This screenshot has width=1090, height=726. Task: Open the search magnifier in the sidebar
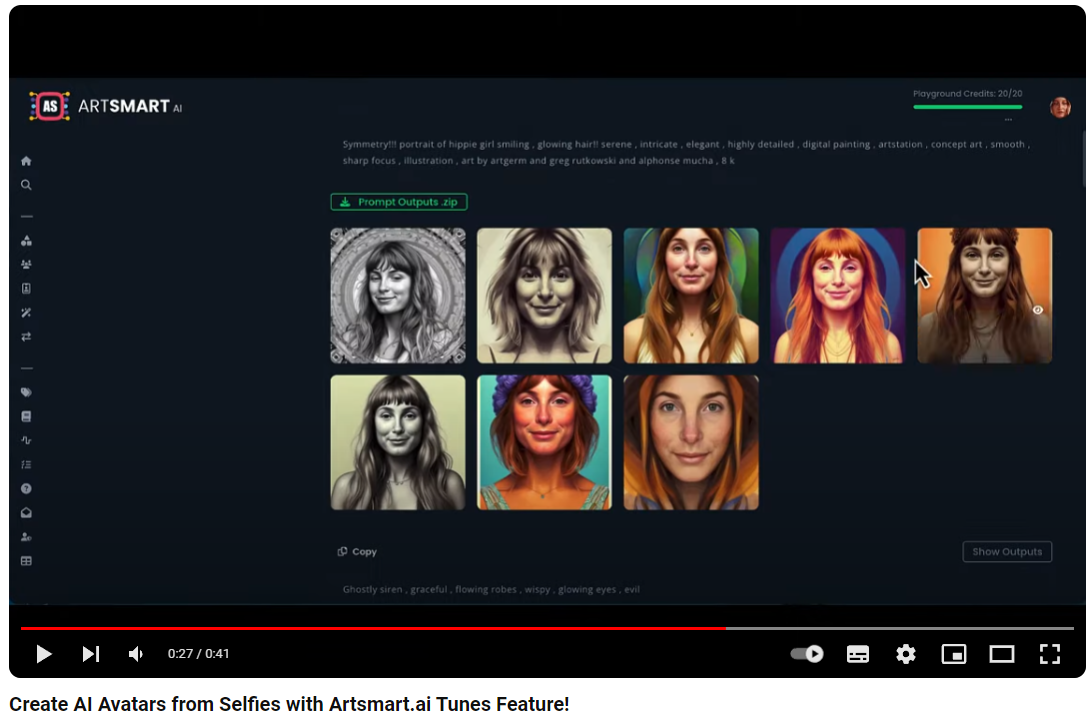tap(26, 185)
